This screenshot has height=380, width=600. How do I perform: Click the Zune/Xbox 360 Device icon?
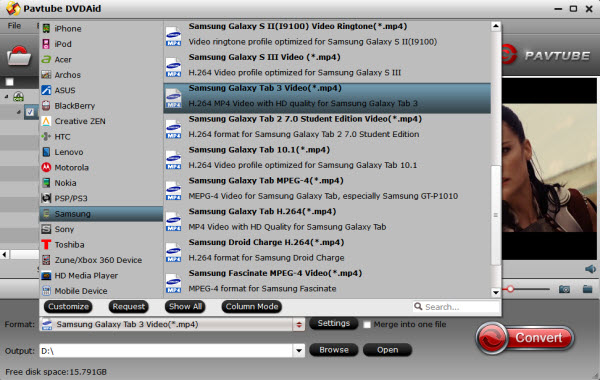[46, 260]
